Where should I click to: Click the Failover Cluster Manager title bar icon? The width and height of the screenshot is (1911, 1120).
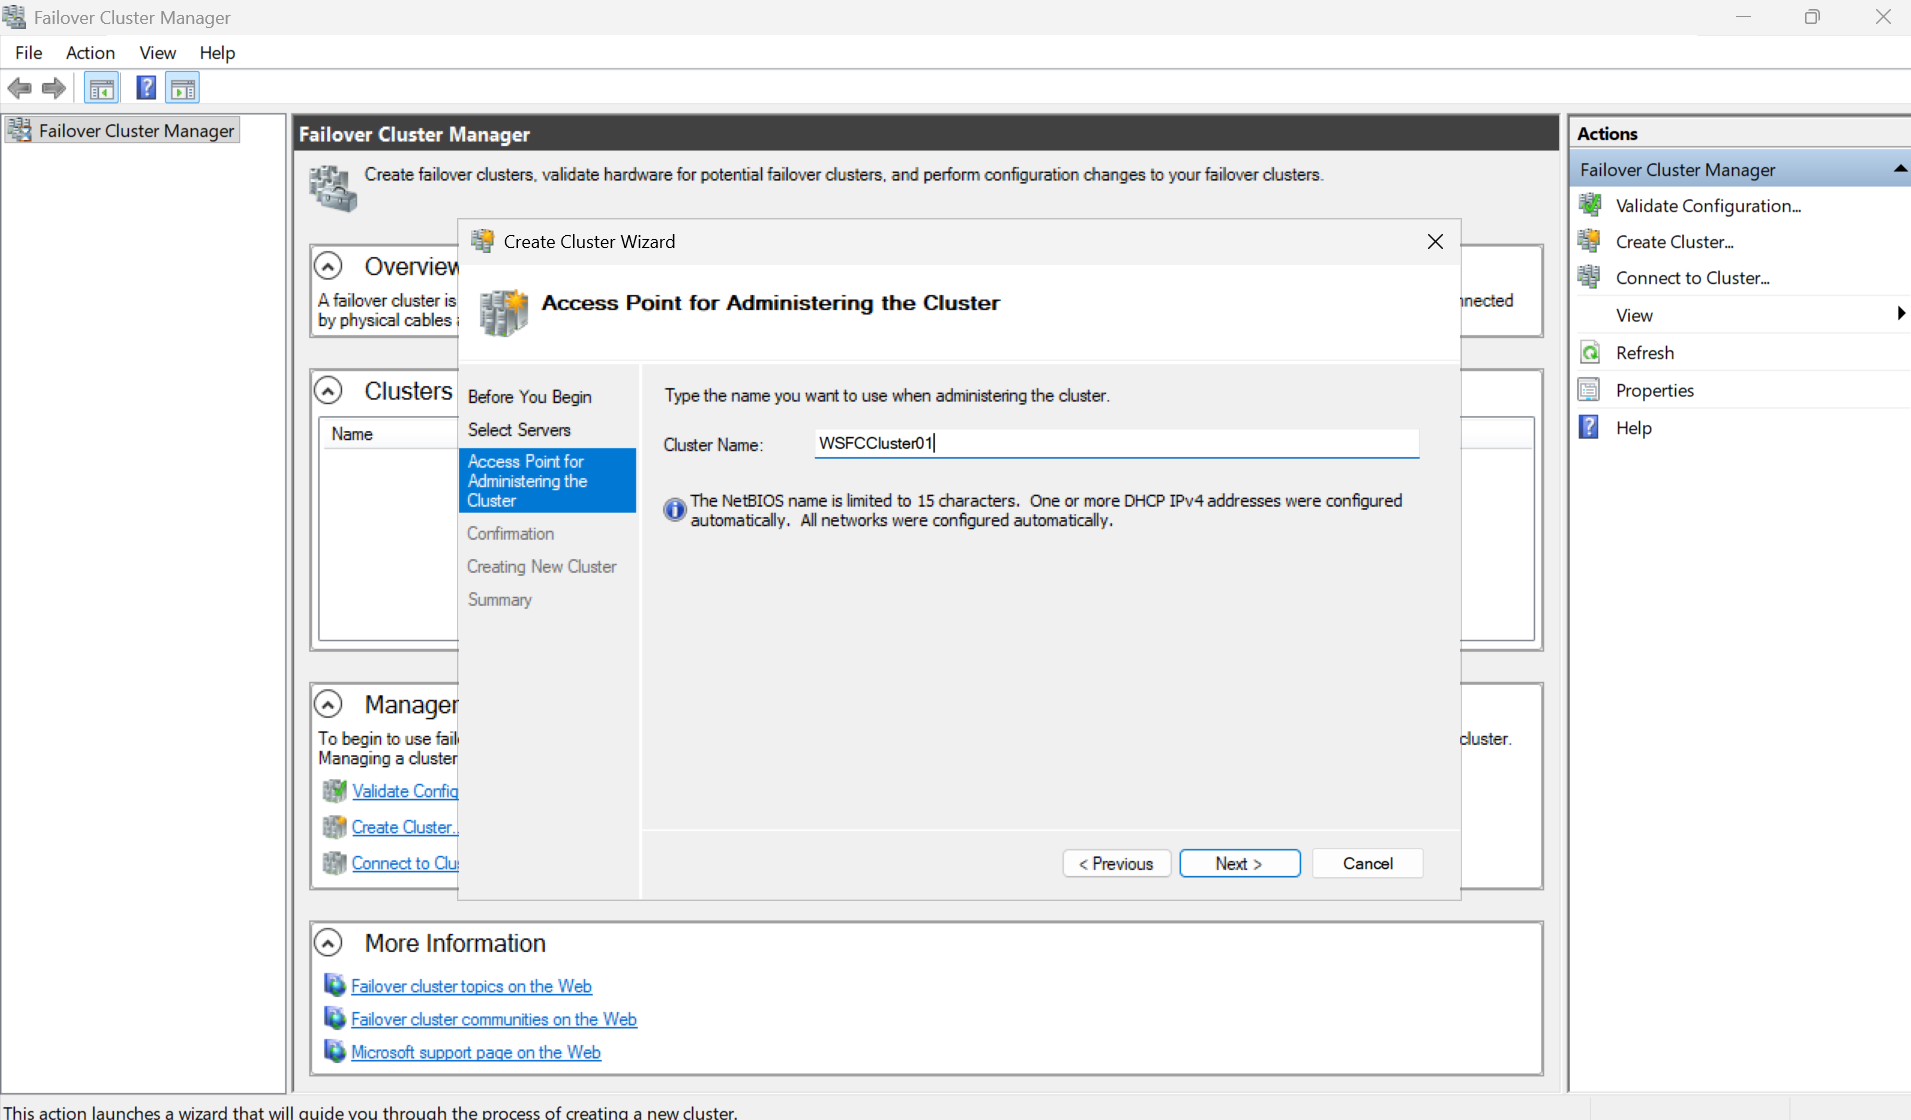[x=14, y=17]
